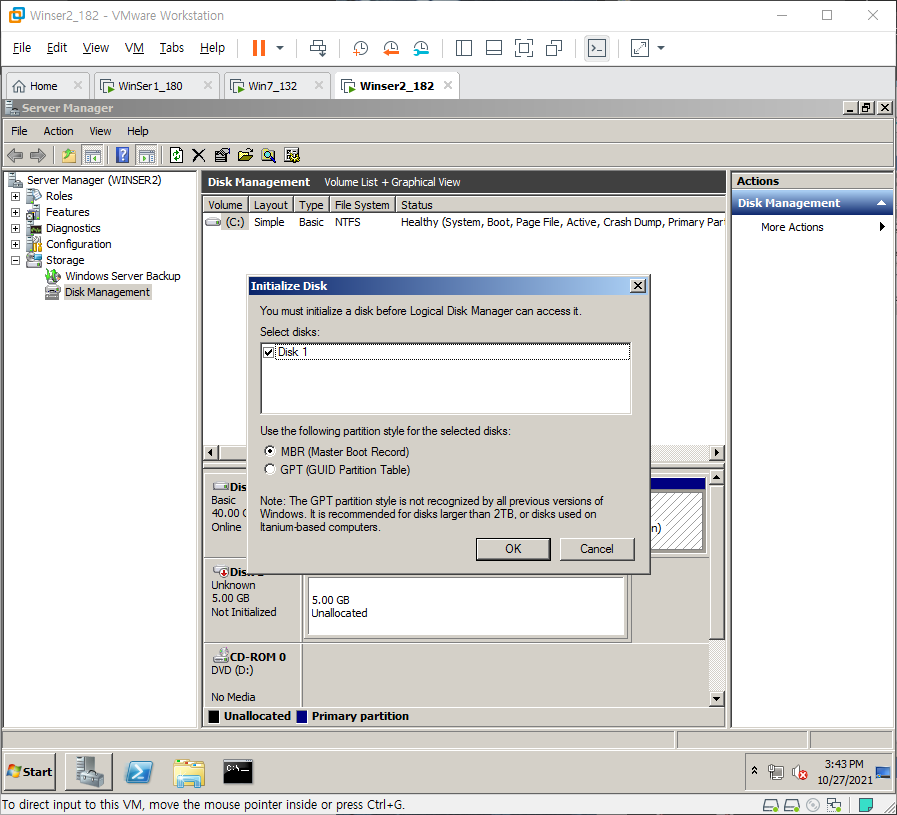The image size is (897, 815).
Task: Click the network tray icon
Action: (x=776, y=772)
